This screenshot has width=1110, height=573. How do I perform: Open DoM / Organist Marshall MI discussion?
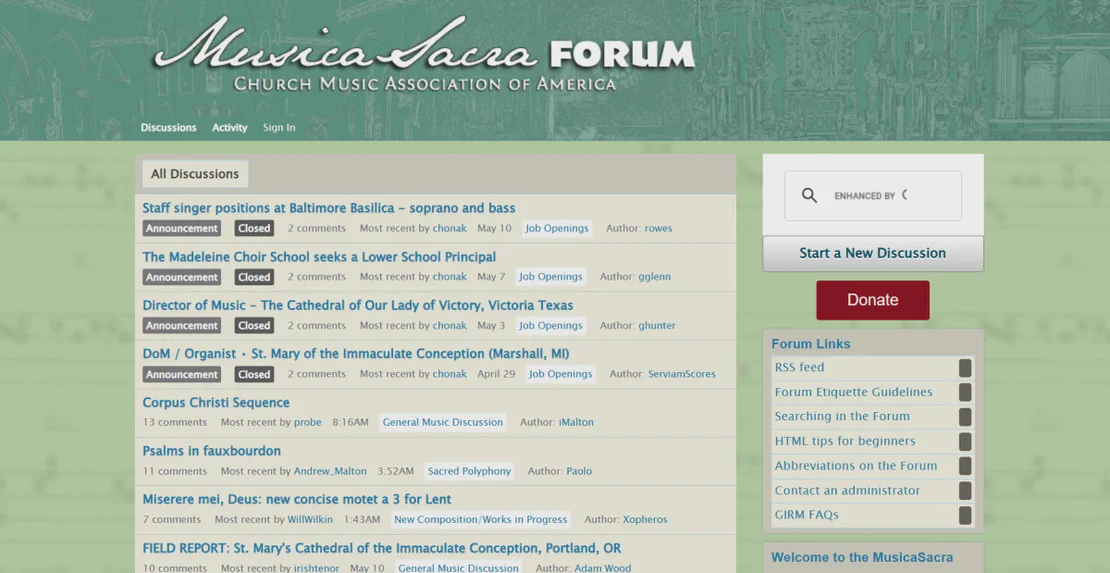355,353
